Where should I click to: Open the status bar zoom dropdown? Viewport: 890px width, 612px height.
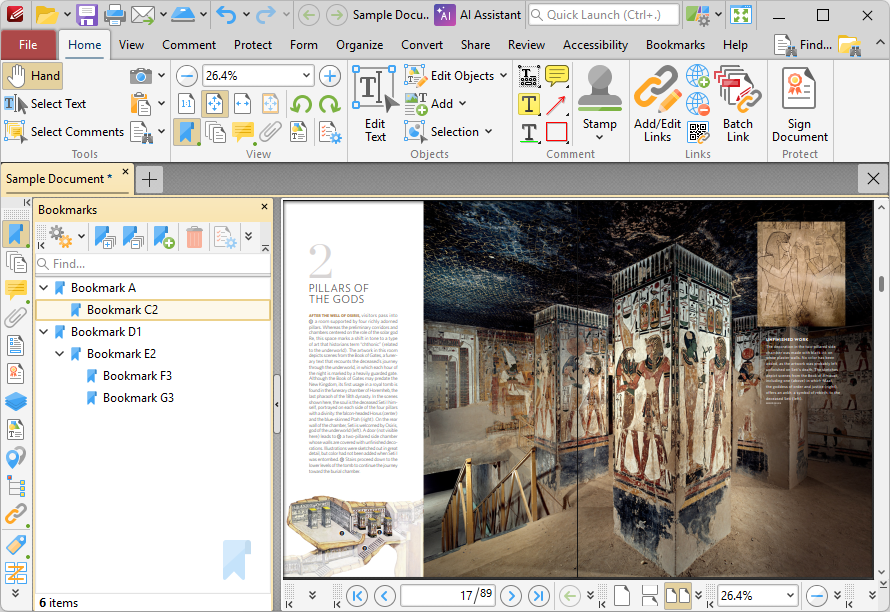tap(790, 596)
